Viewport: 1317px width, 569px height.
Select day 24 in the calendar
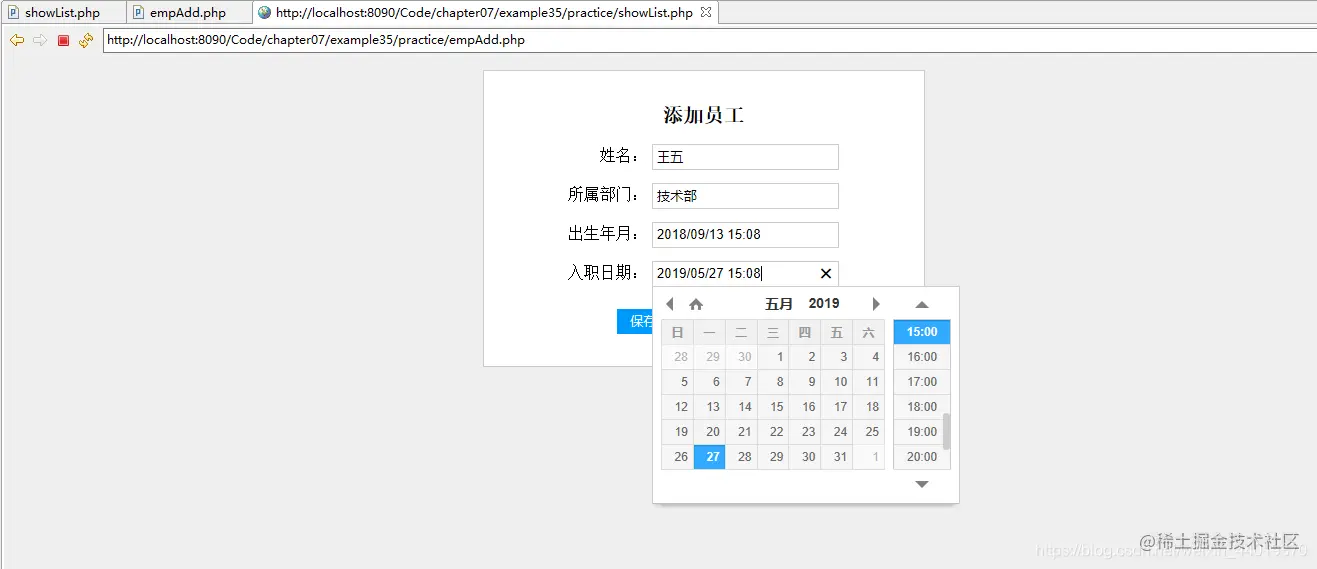(838, 432)
